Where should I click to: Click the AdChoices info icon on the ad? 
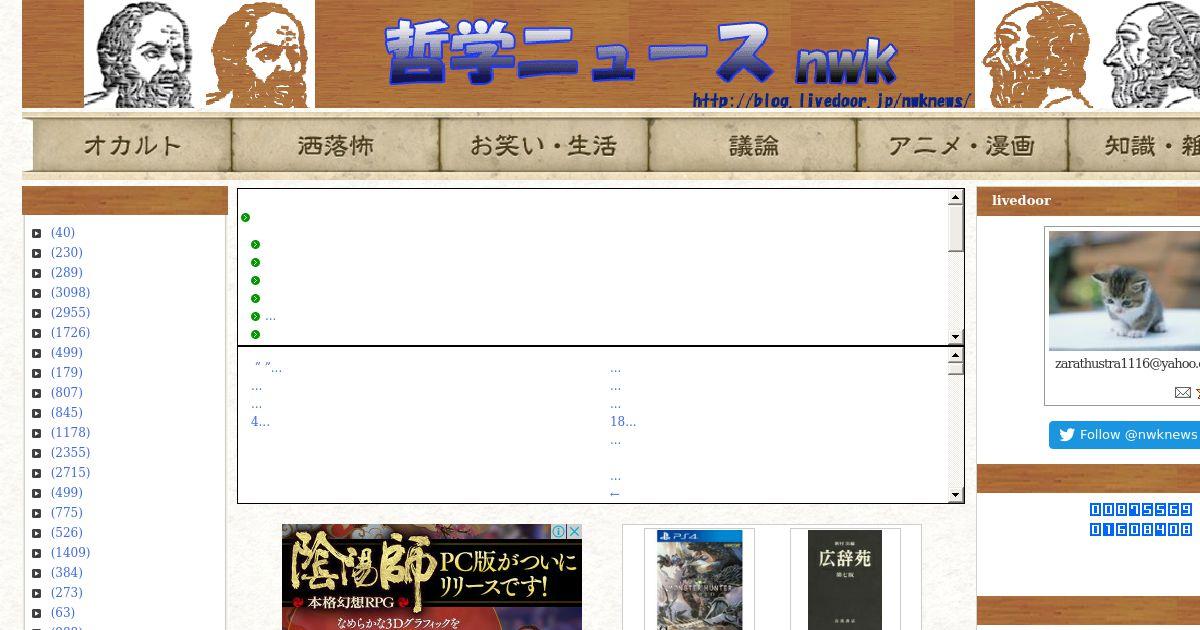pos(559,532)
